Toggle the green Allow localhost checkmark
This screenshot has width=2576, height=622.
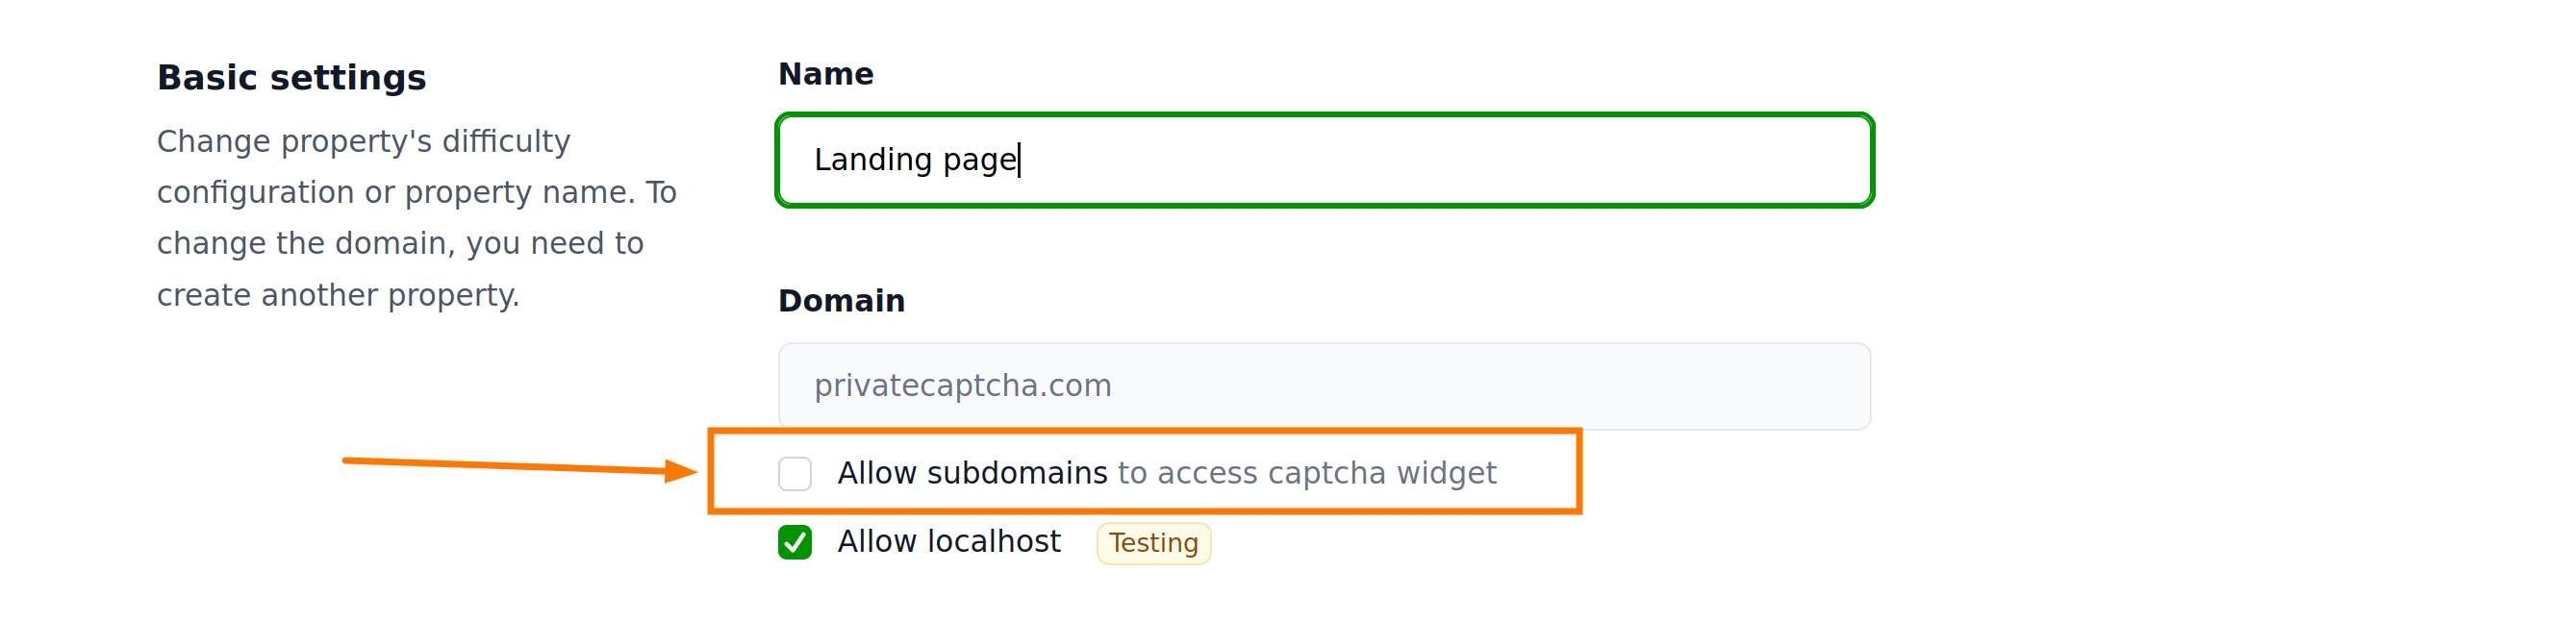tap(796, 542)
